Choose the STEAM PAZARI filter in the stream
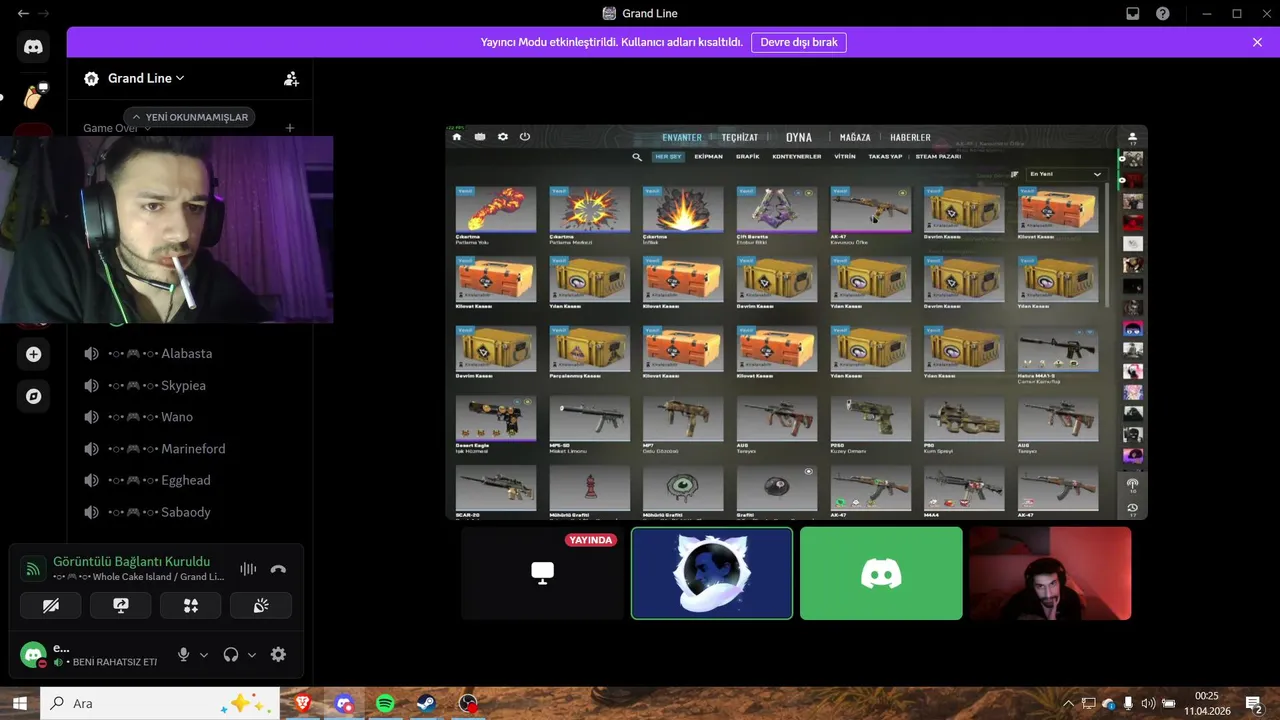 pos(938,157)
